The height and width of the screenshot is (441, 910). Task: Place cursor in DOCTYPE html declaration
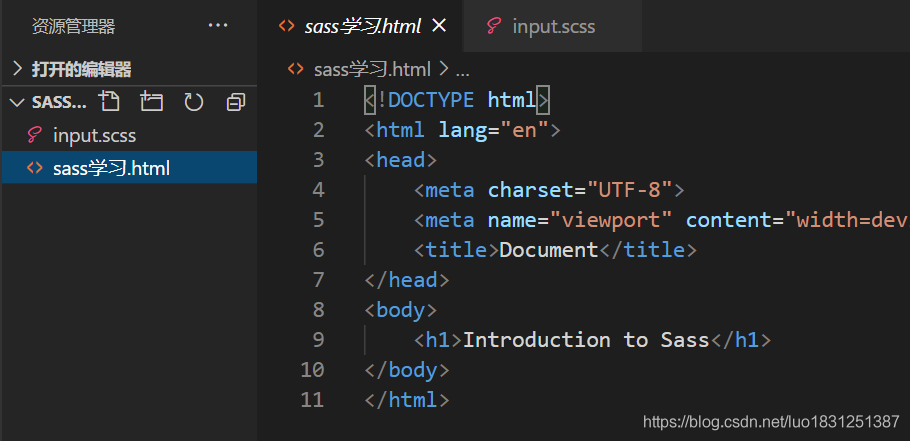click(x=457, y=100)
